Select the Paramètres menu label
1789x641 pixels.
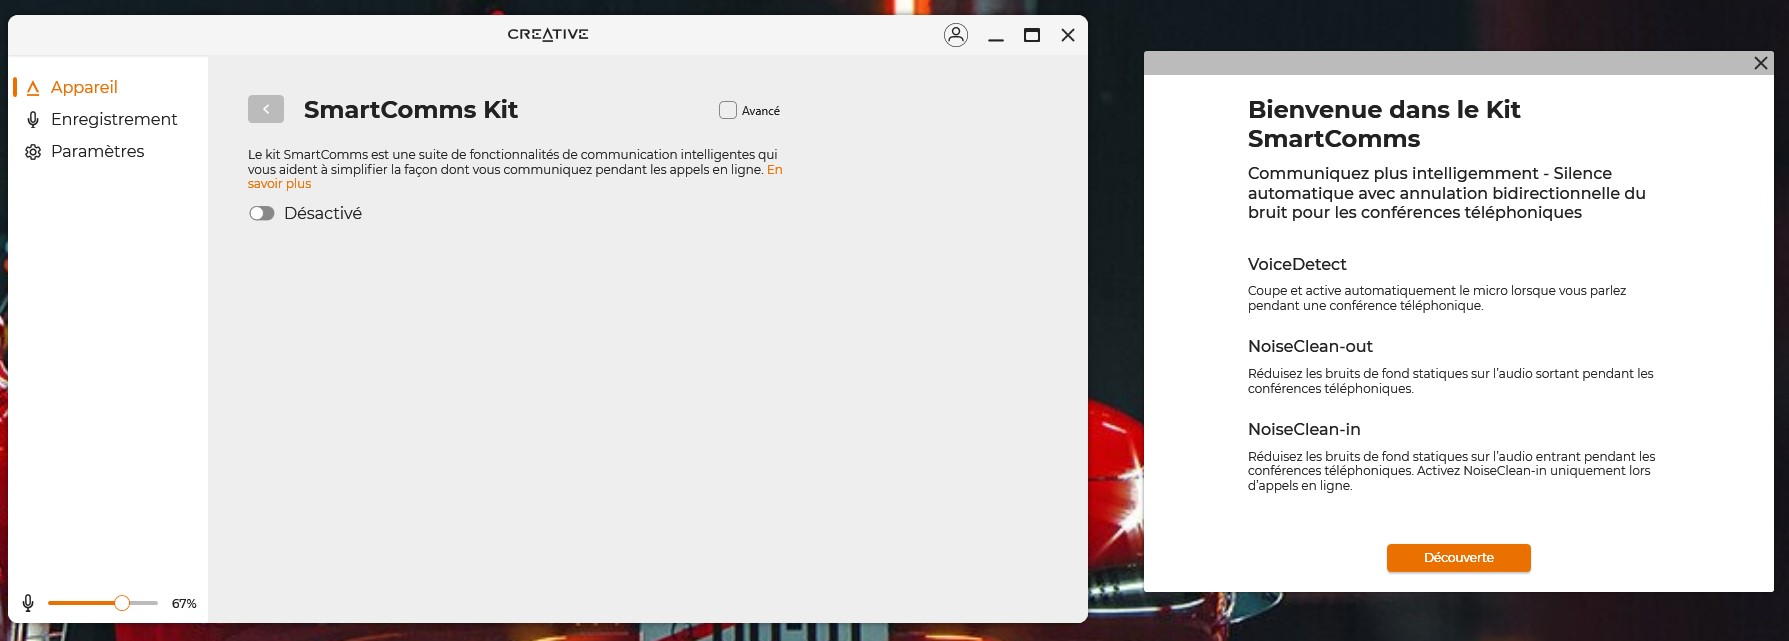(x=97, y=152)
